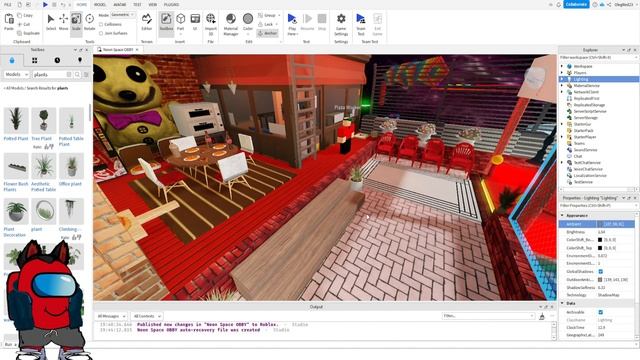Select the Select tool arrow
Screen dimensions: 640x360
[x=51, y=22]
